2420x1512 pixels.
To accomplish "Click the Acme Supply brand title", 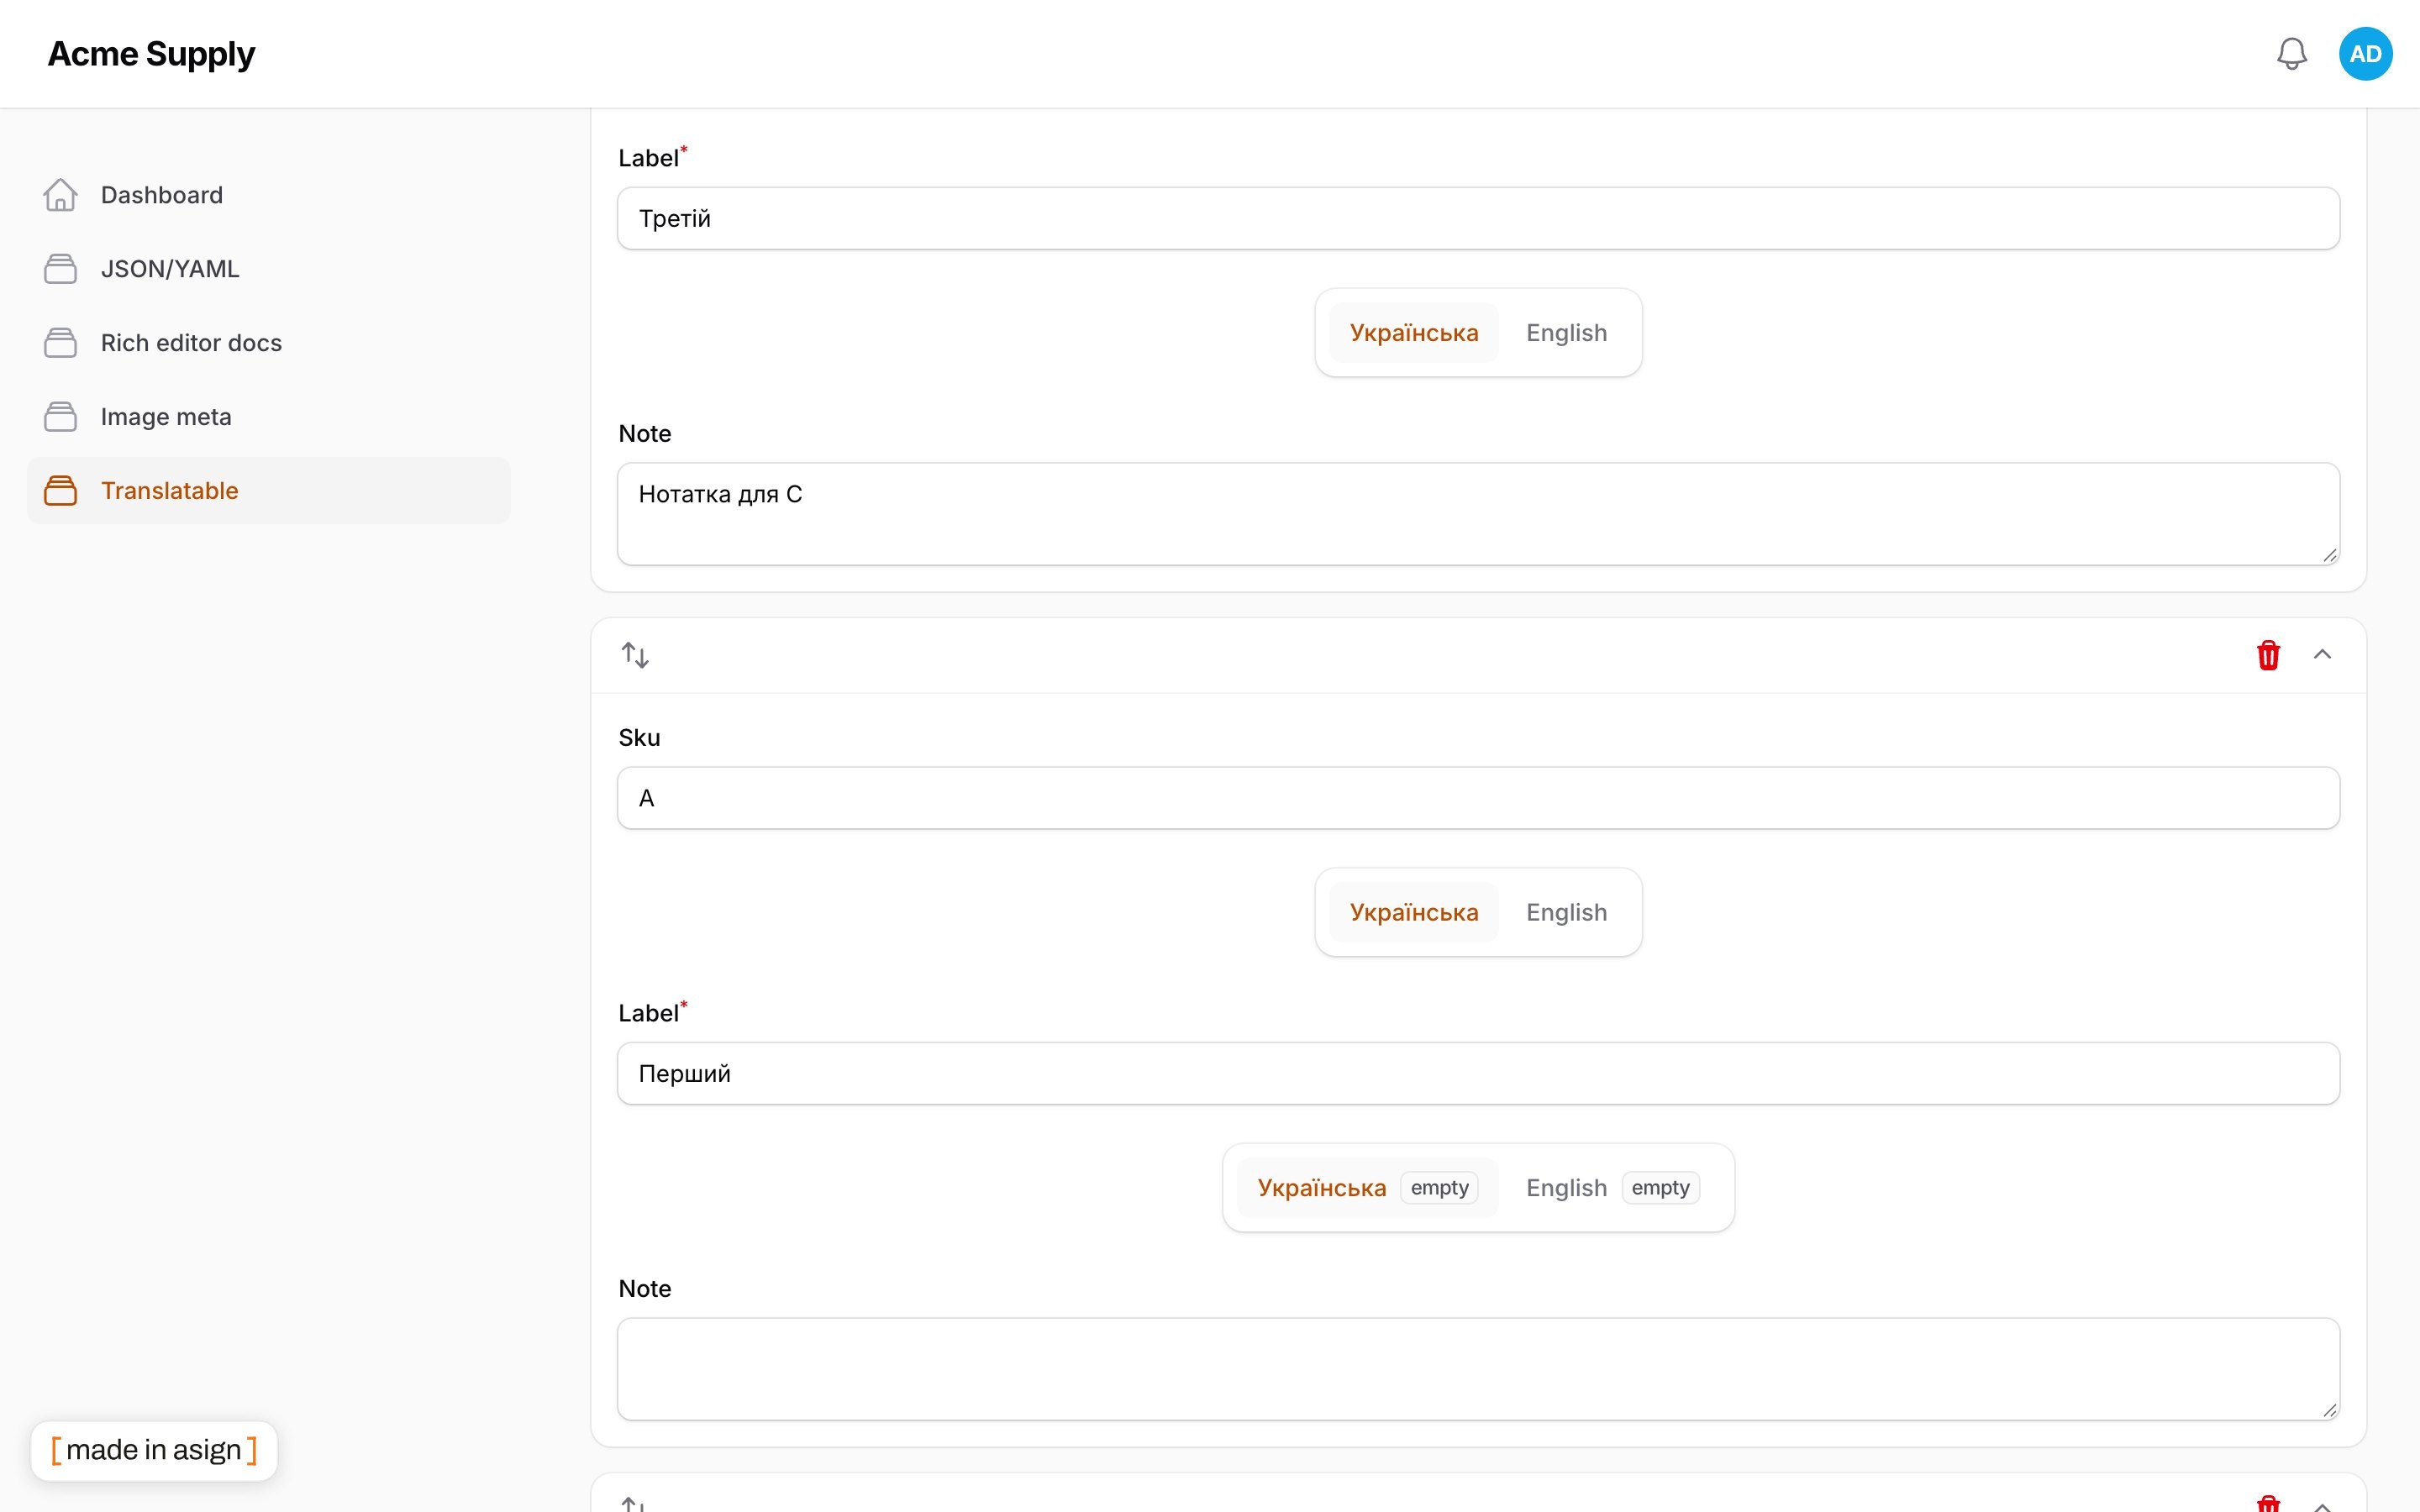I will pyautogui.click(x=151, y=54).
